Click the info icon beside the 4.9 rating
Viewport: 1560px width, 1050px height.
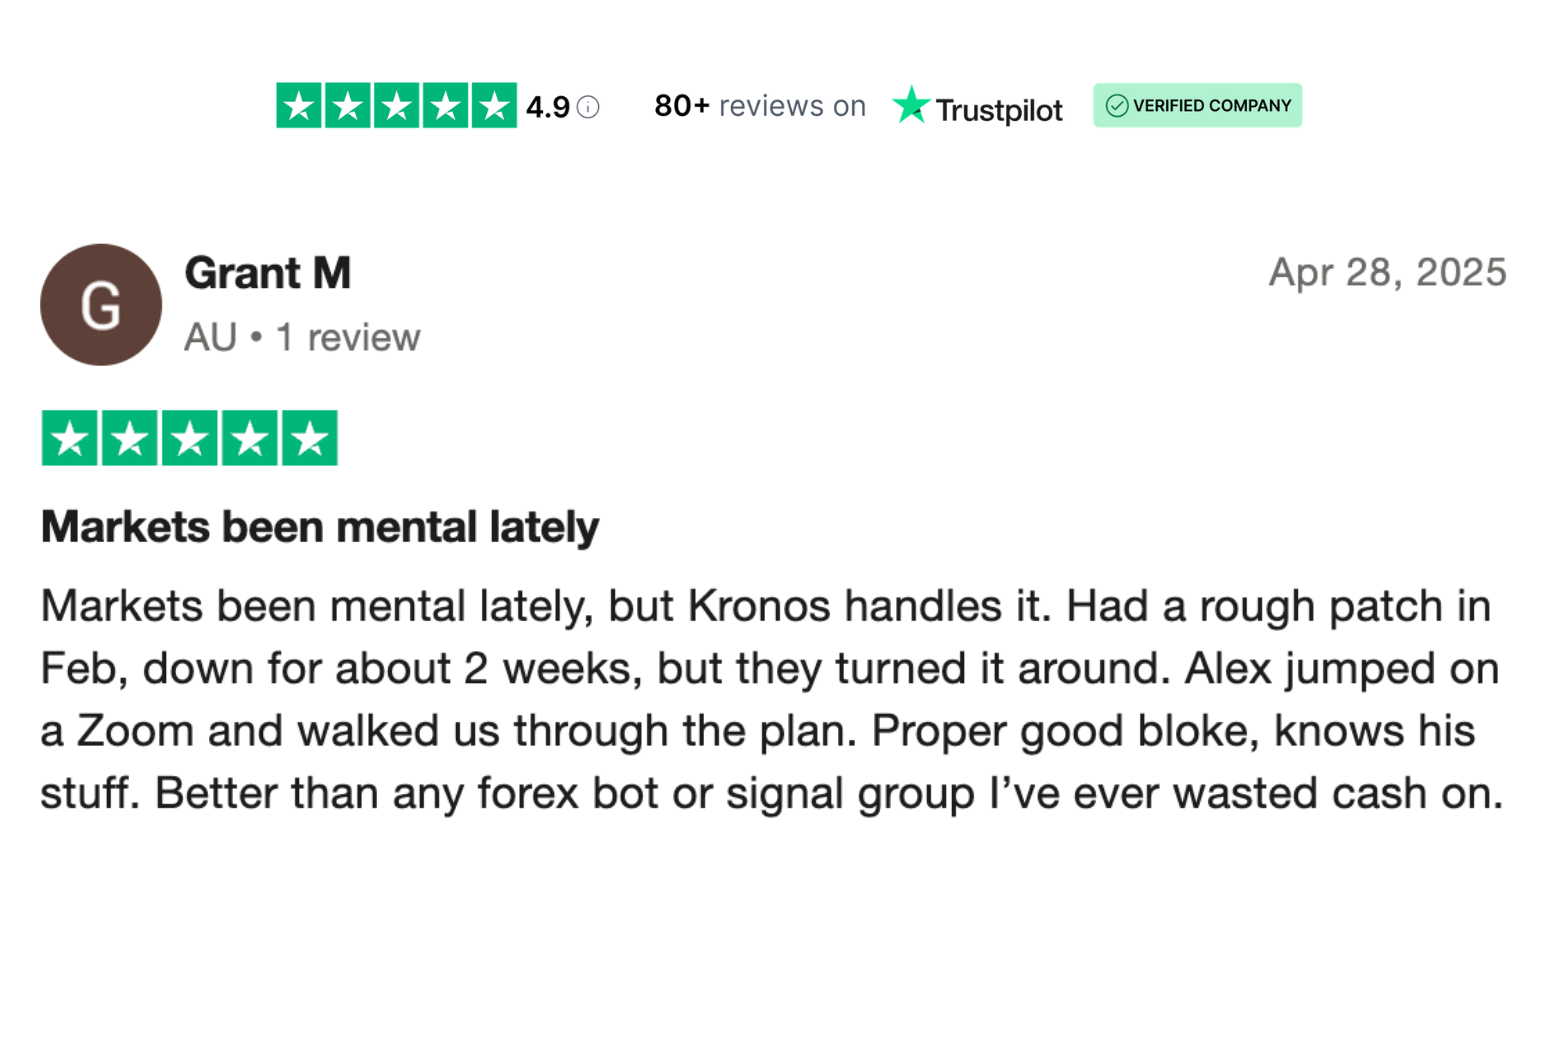click(589, 107)
